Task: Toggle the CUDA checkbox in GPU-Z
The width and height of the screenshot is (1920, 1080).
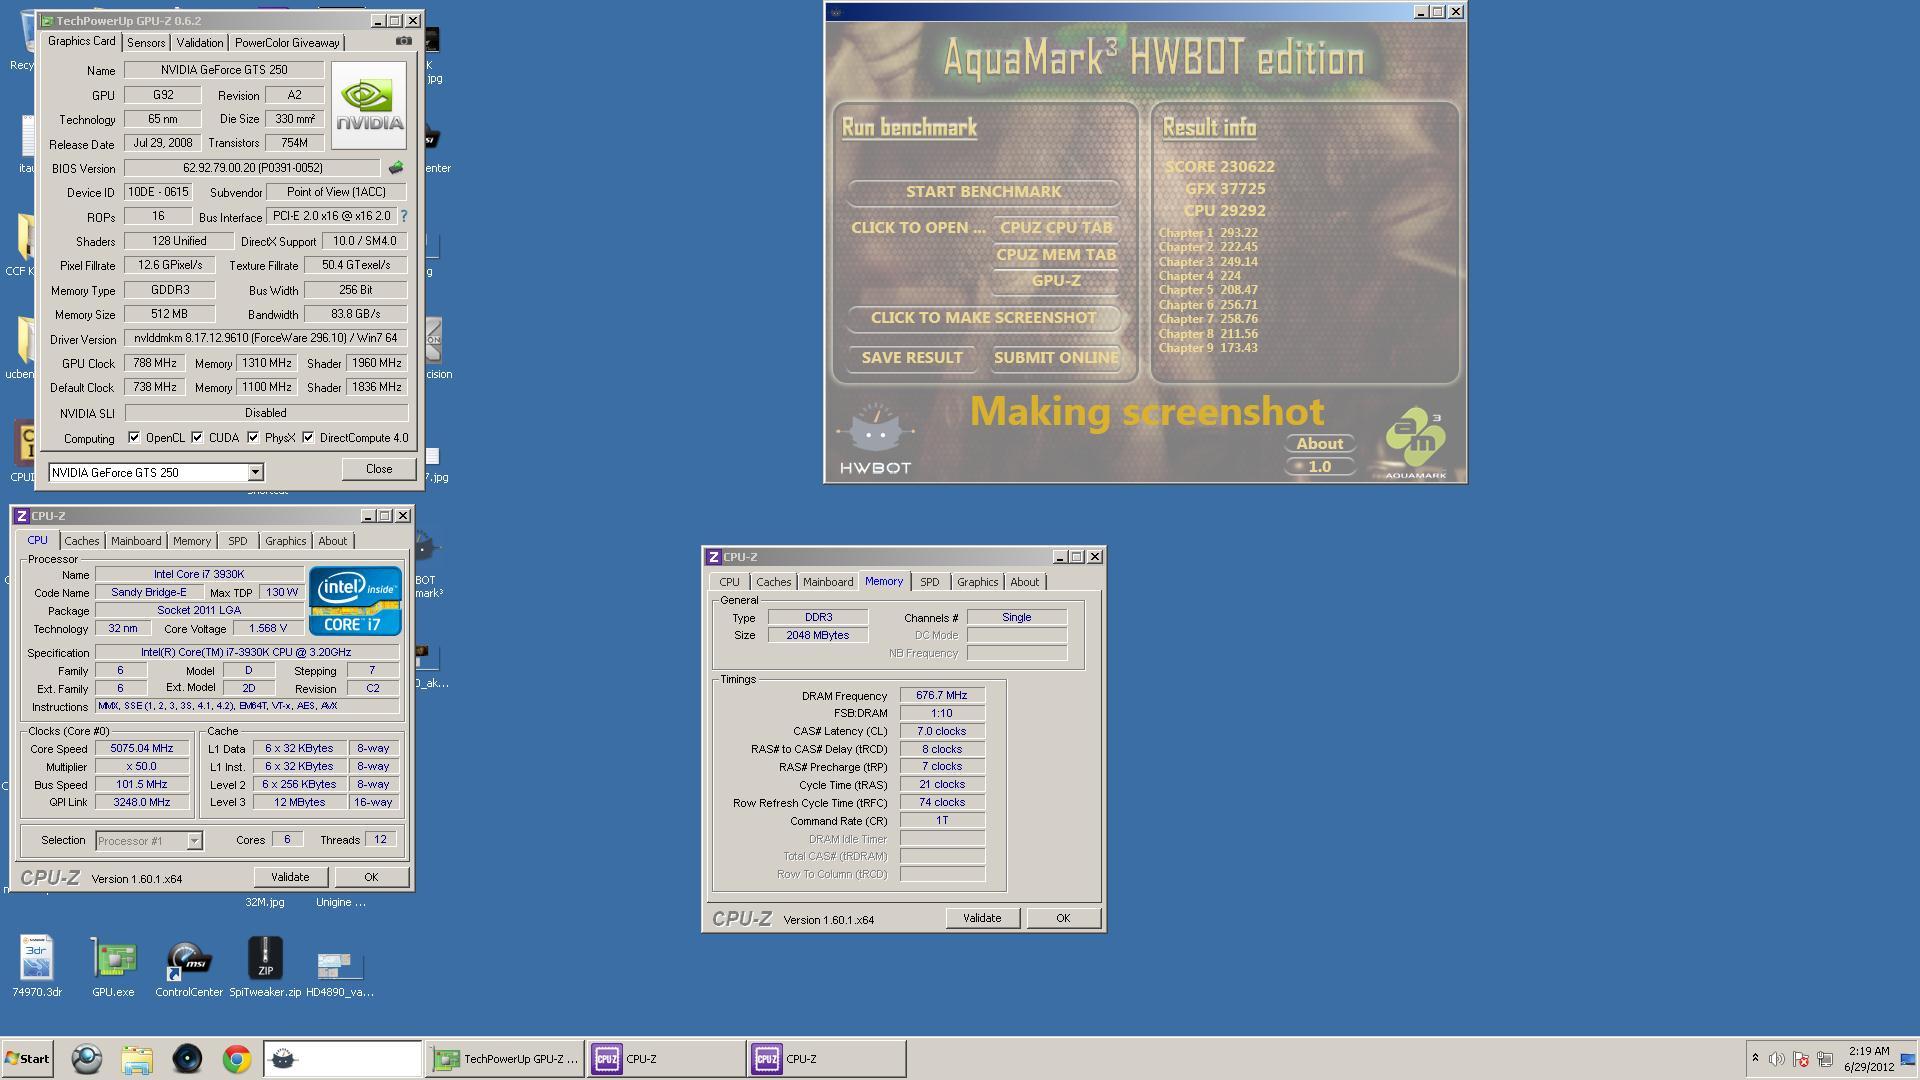Action: [197, 437]
